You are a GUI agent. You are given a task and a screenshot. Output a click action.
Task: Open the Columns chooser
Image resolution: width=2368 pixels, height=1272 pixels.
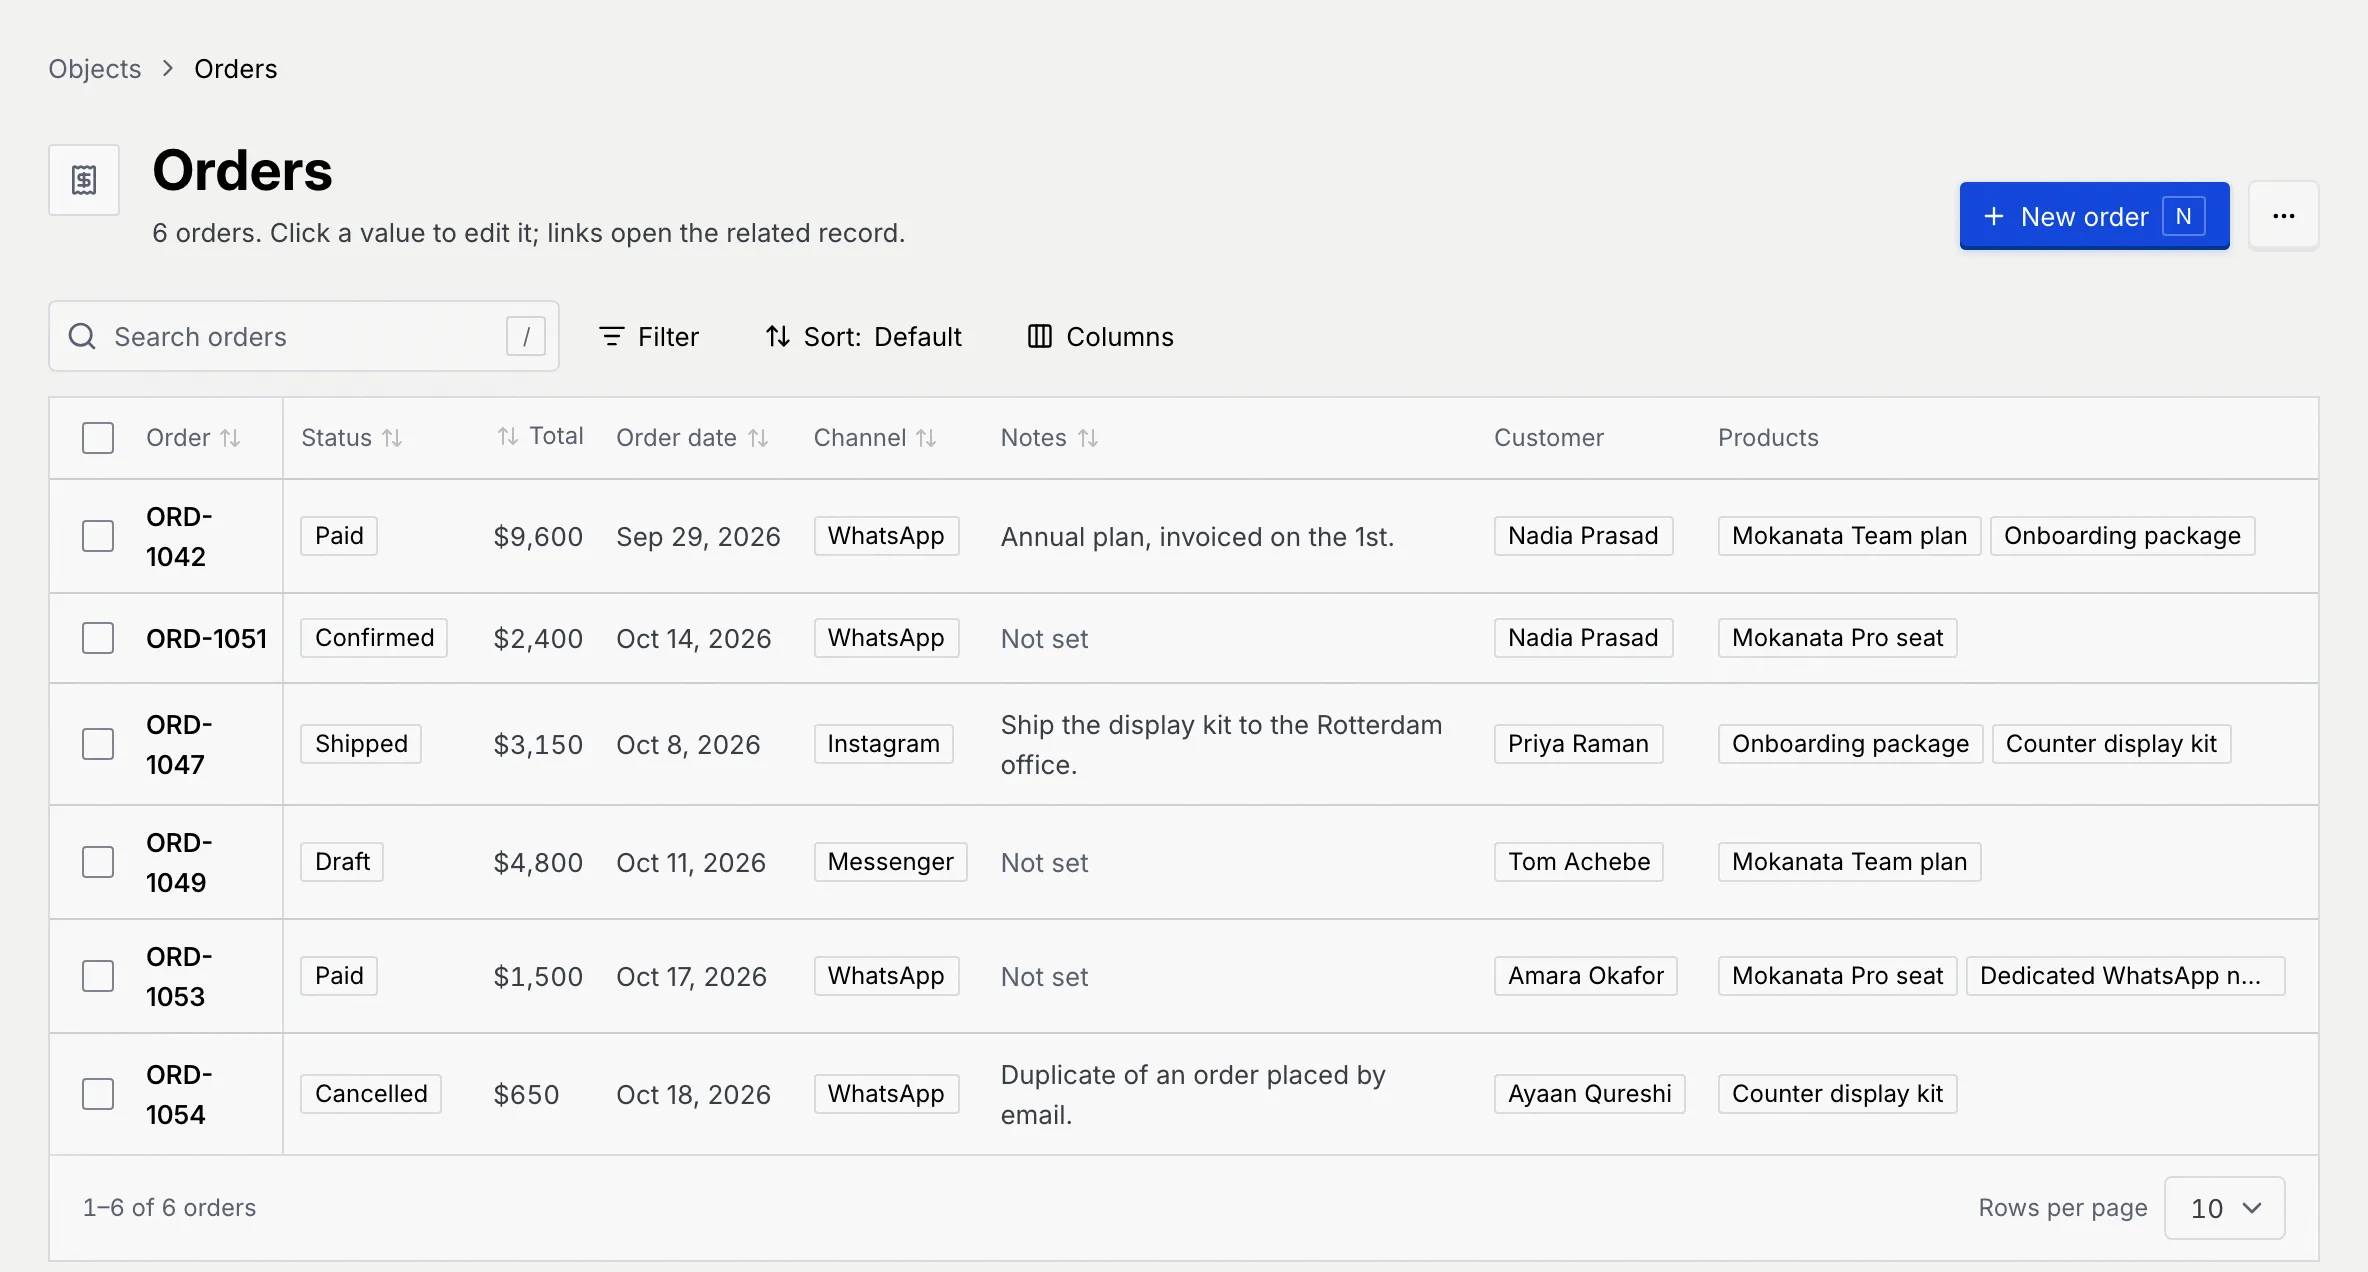pos(1101,337)
